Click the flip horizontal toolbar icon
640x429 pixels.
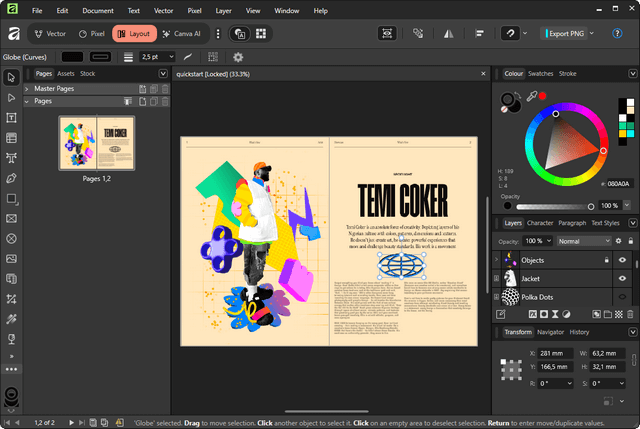(x=449, y=34)
